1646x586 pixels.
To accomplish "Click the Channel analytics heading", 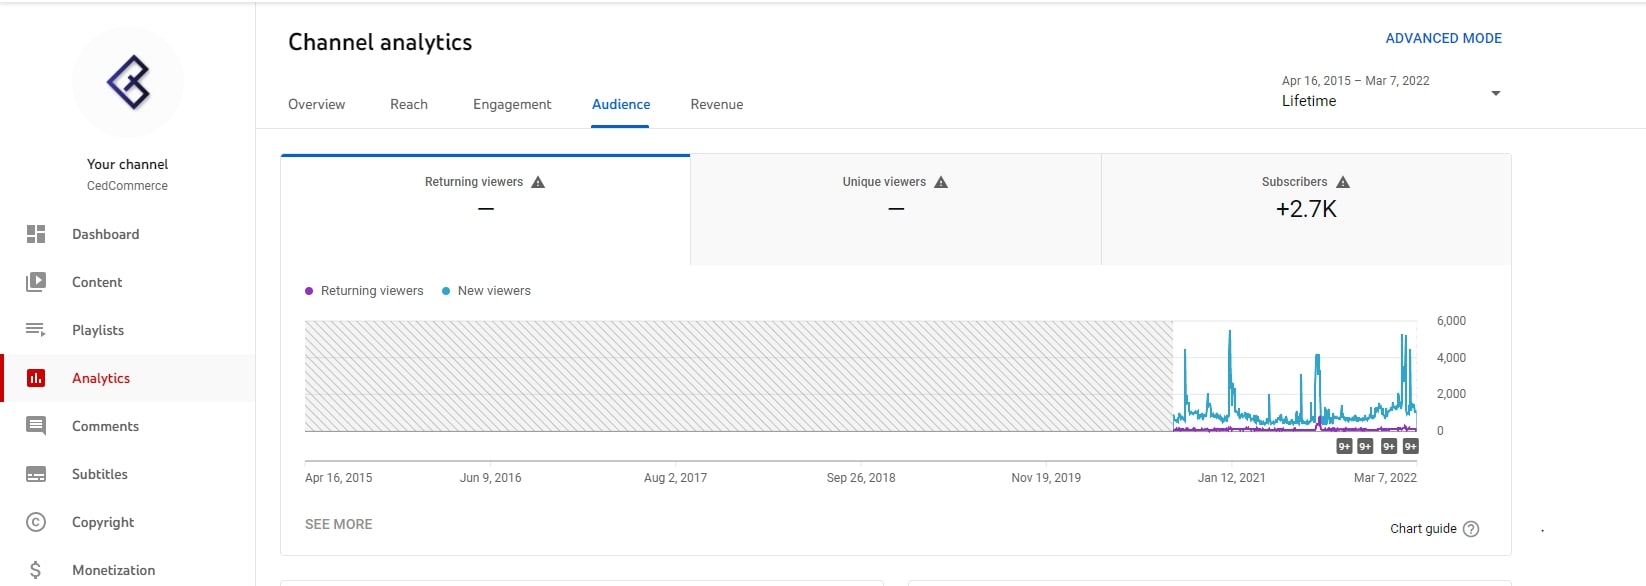I will point(380,42).
